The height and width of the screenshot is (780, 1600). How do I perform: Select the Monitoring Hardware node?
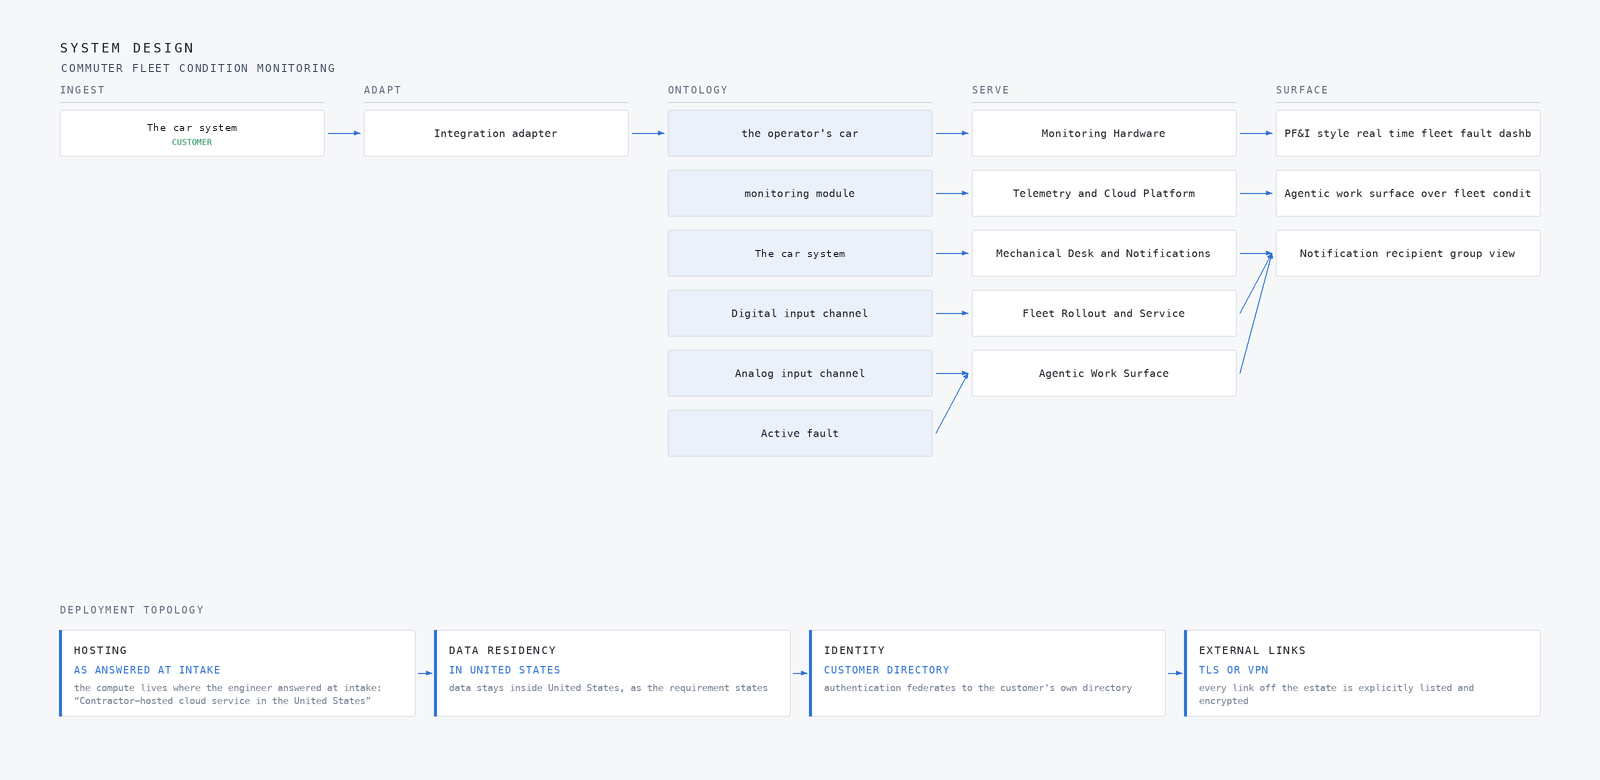[1104, 133]
